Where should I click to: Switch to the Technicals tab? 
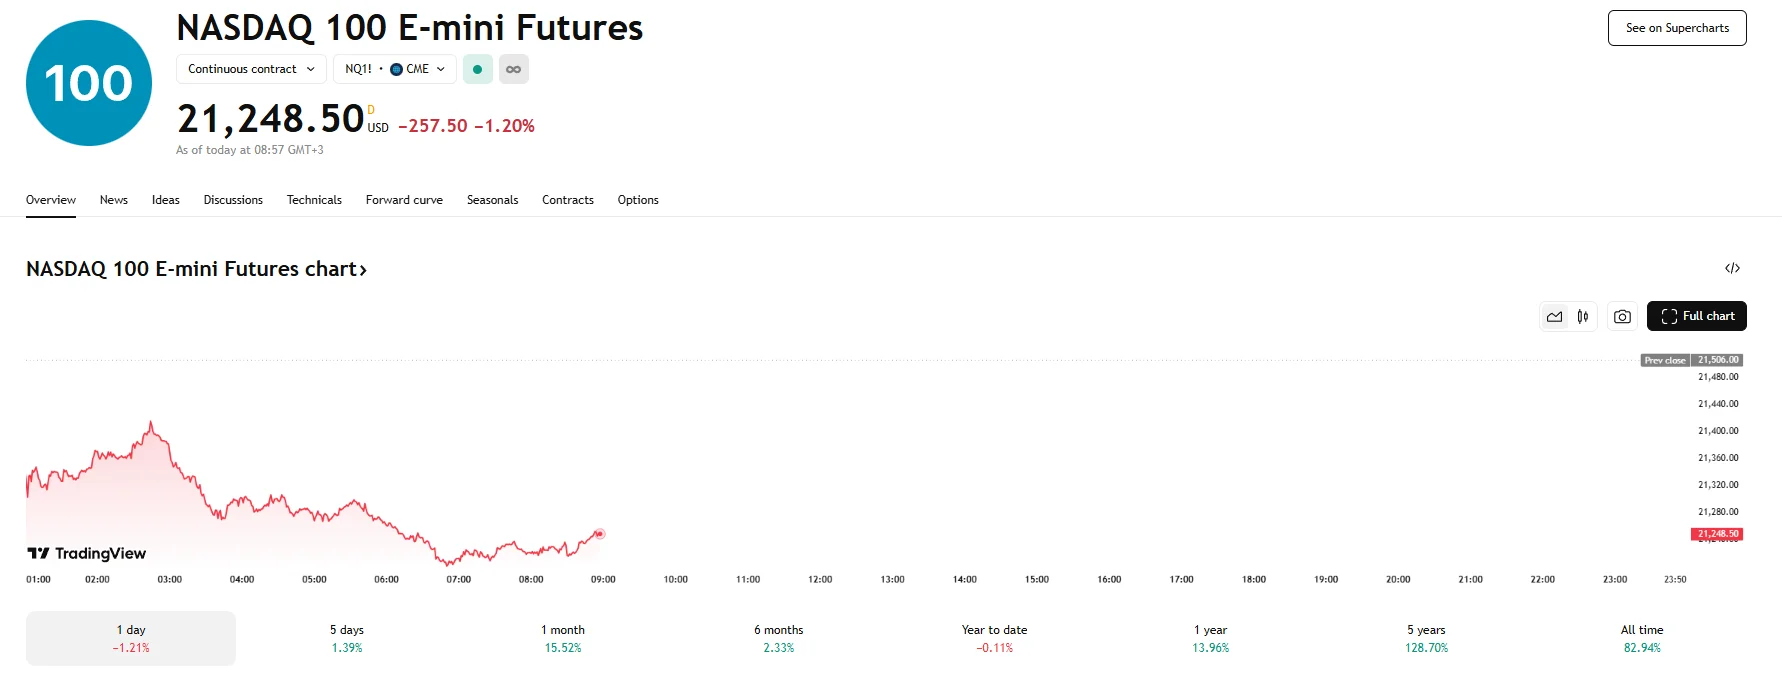click(x=313, y=200)
